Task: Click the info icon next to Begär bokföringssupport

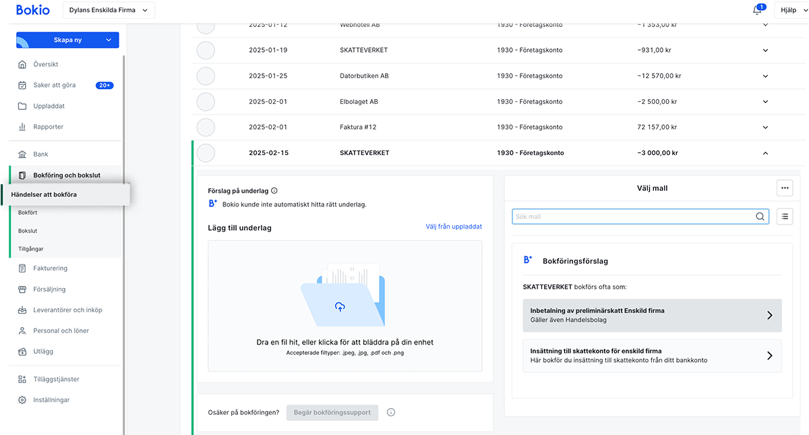Action: (x=391, y=412)
